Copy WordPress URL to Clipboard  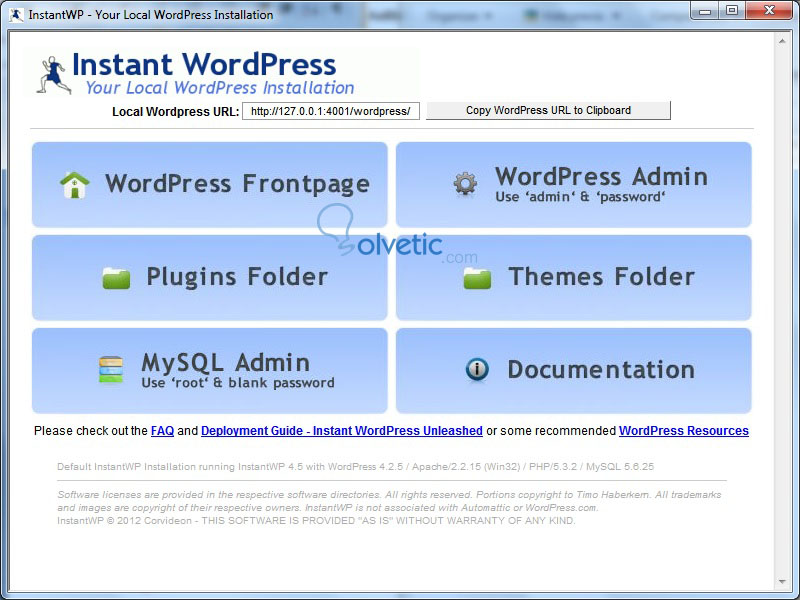(x=548, y=111)
